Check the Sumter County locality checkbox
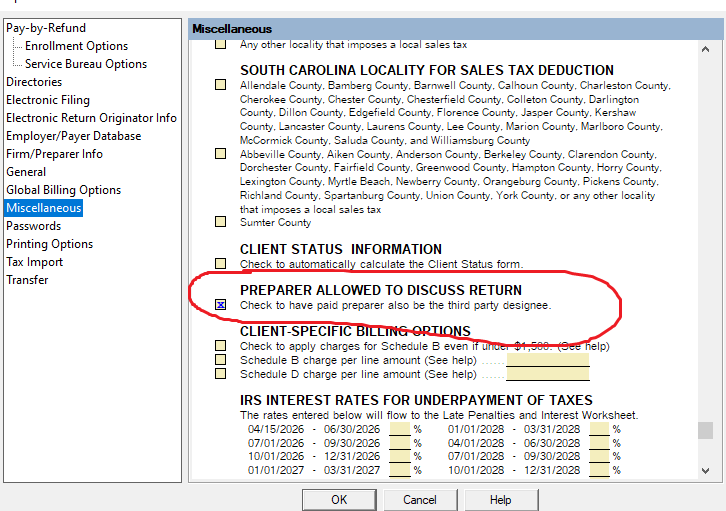 click(221, 223)
